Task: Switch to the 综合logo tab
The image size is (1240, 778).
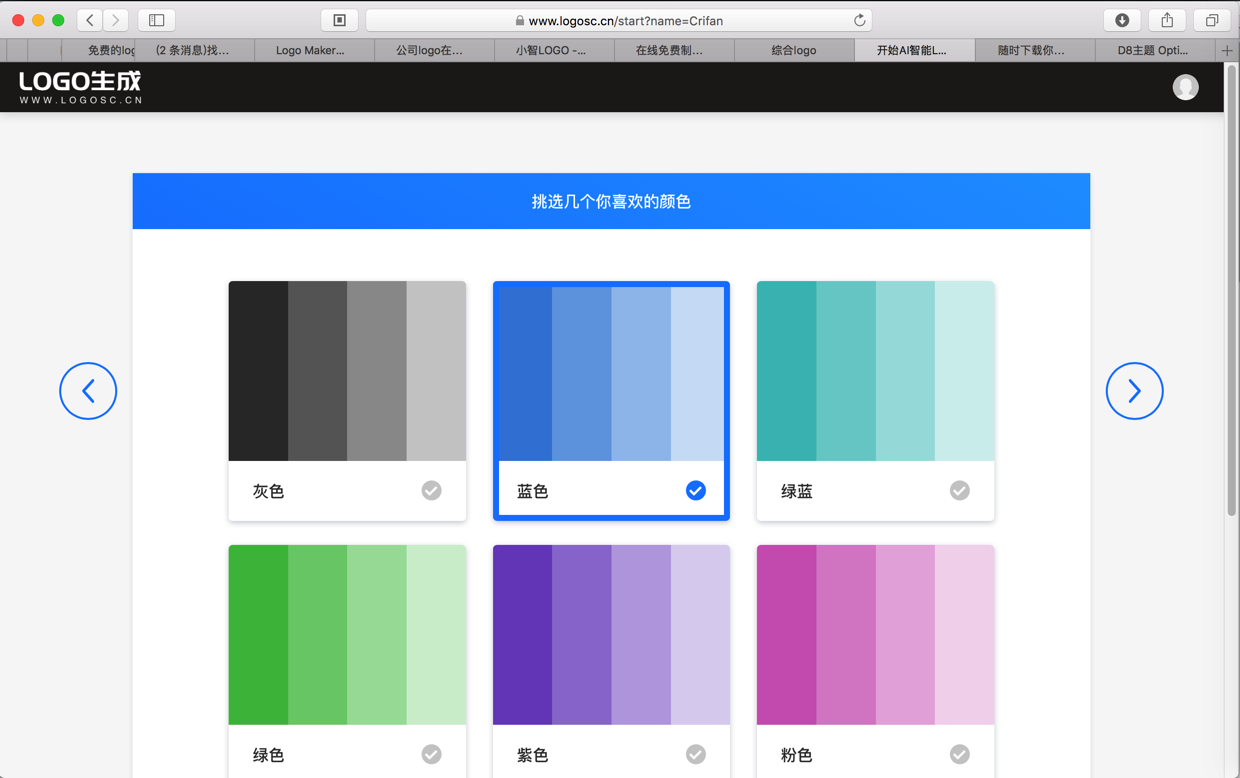Action: click(x=793, y=50)
